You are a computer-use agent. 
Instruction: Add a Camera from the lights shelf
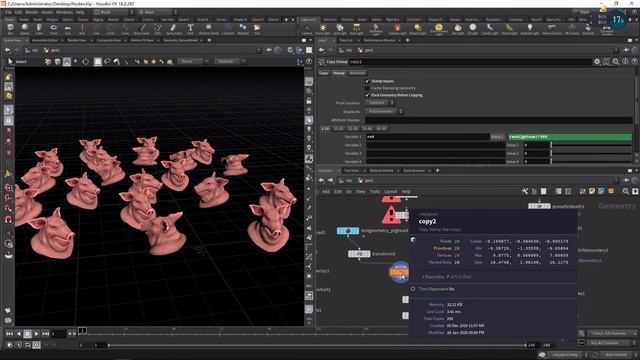[307, 29]
